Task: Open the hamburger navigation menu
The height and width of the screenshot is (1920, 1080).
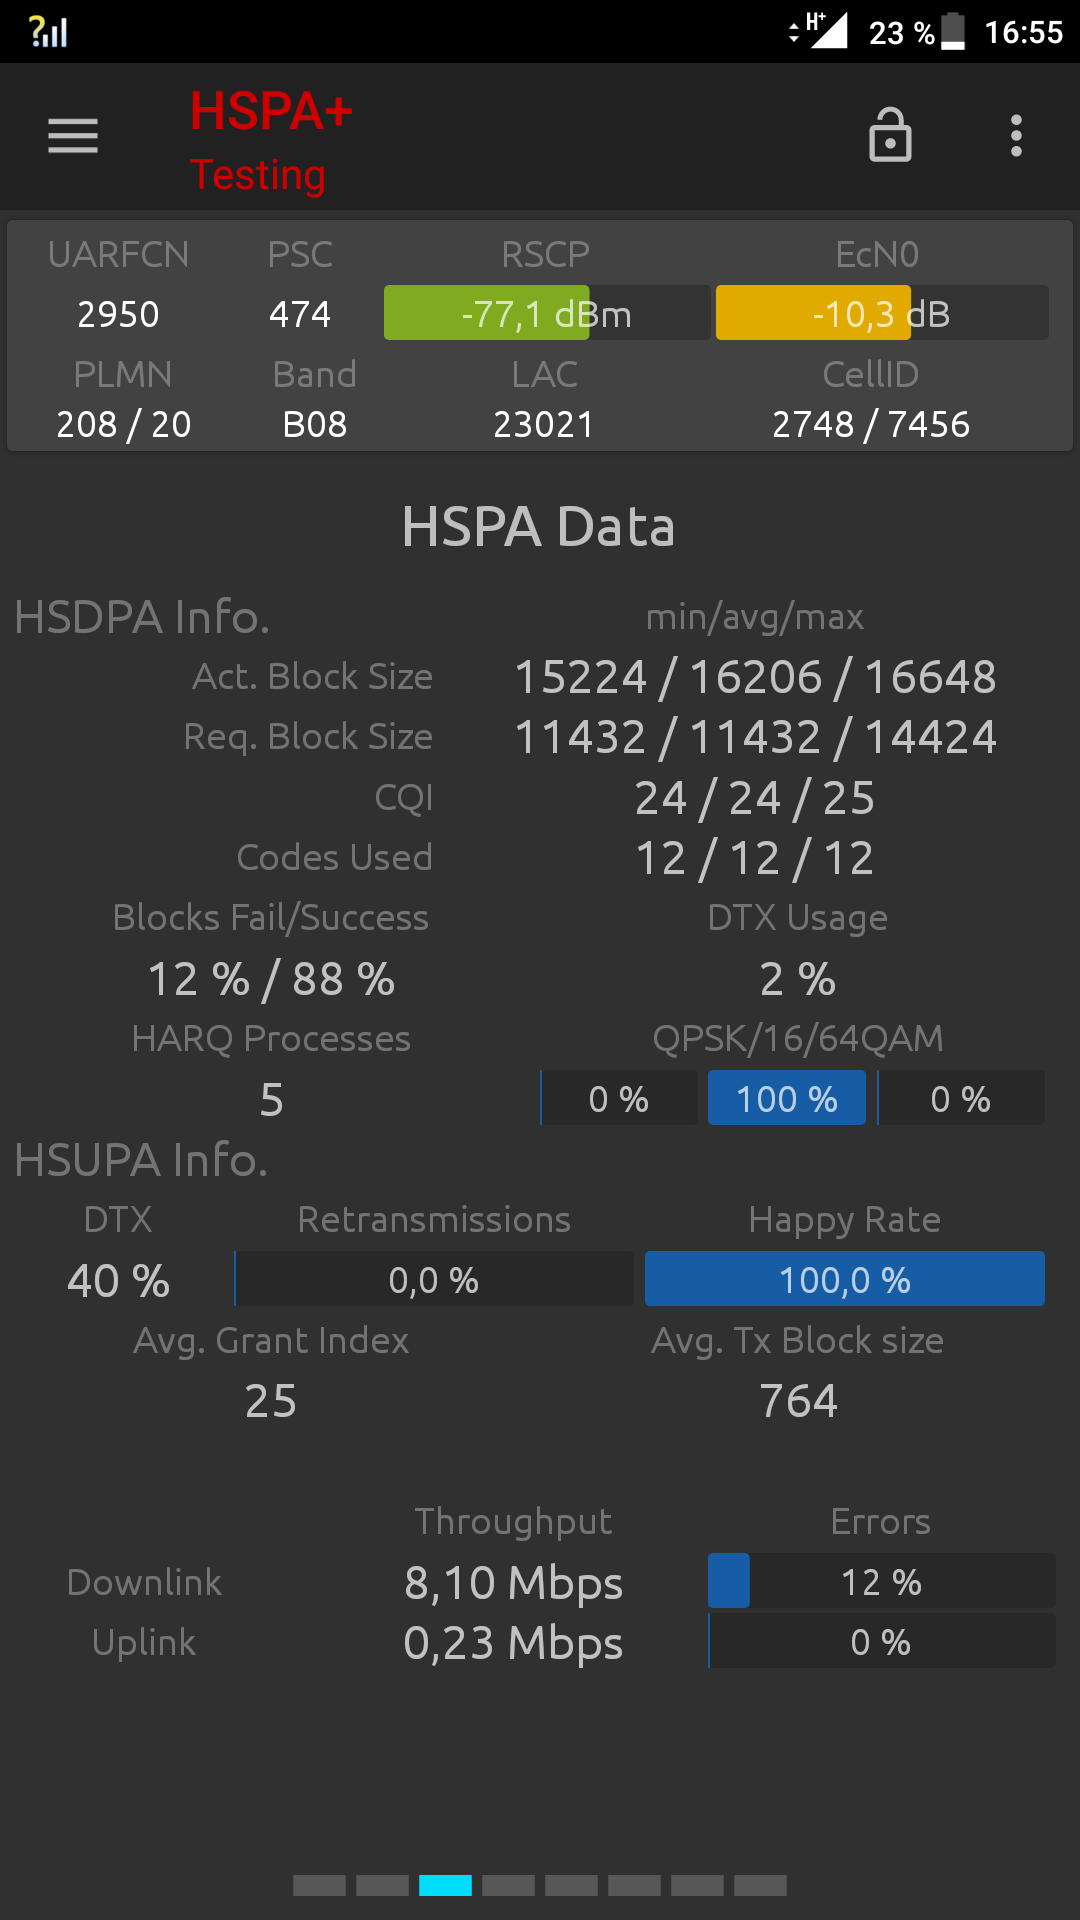Action: tap(73, 136)
